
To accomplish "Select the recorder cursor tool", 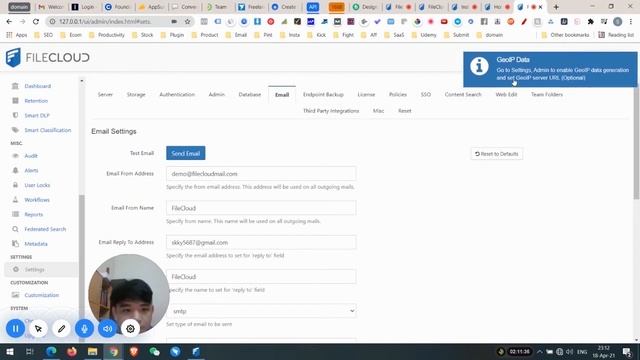I will coord(38,329).
